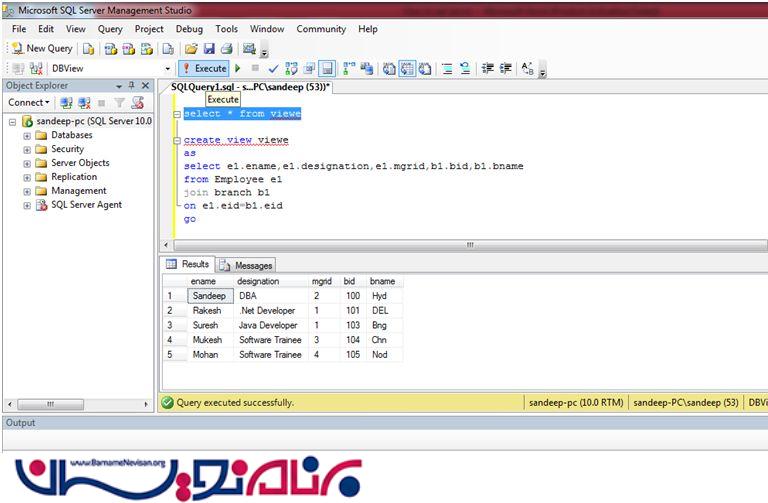Click New Query in the toolbar
The width and height of the screenshot is (768, 503).
(41, 48)
